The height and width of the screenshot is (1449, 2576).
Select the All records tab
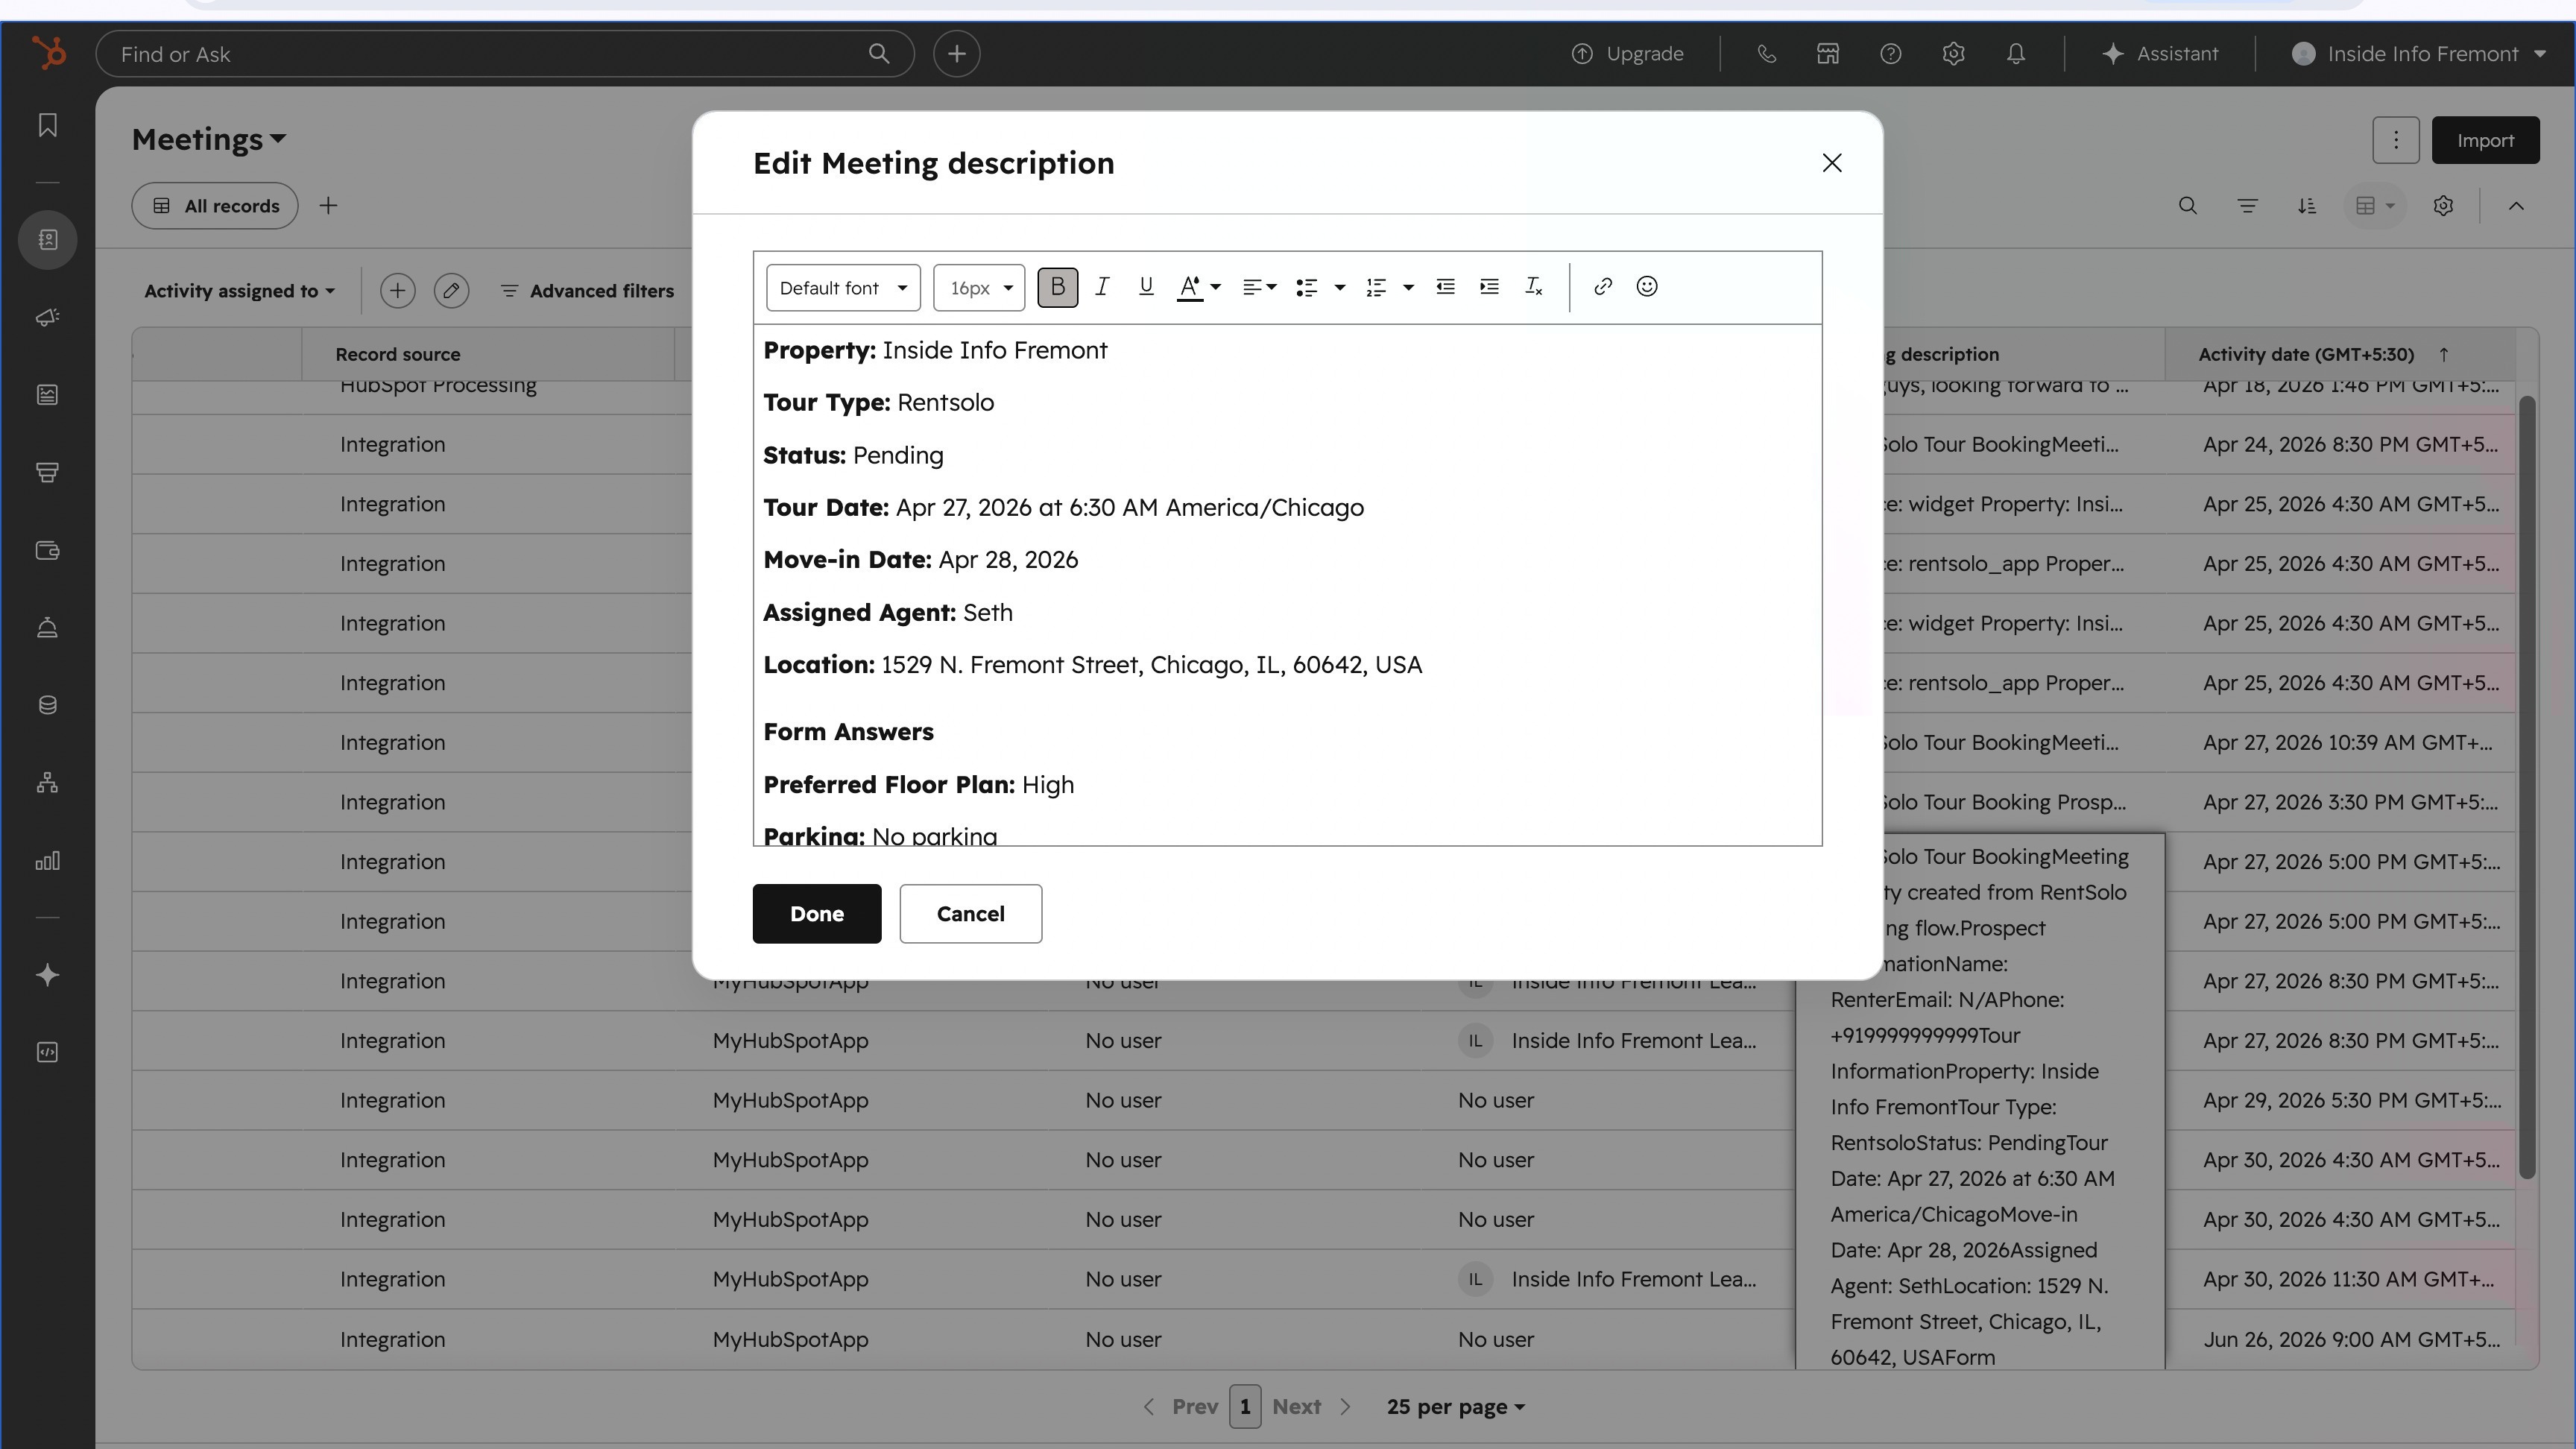(215, 206)
